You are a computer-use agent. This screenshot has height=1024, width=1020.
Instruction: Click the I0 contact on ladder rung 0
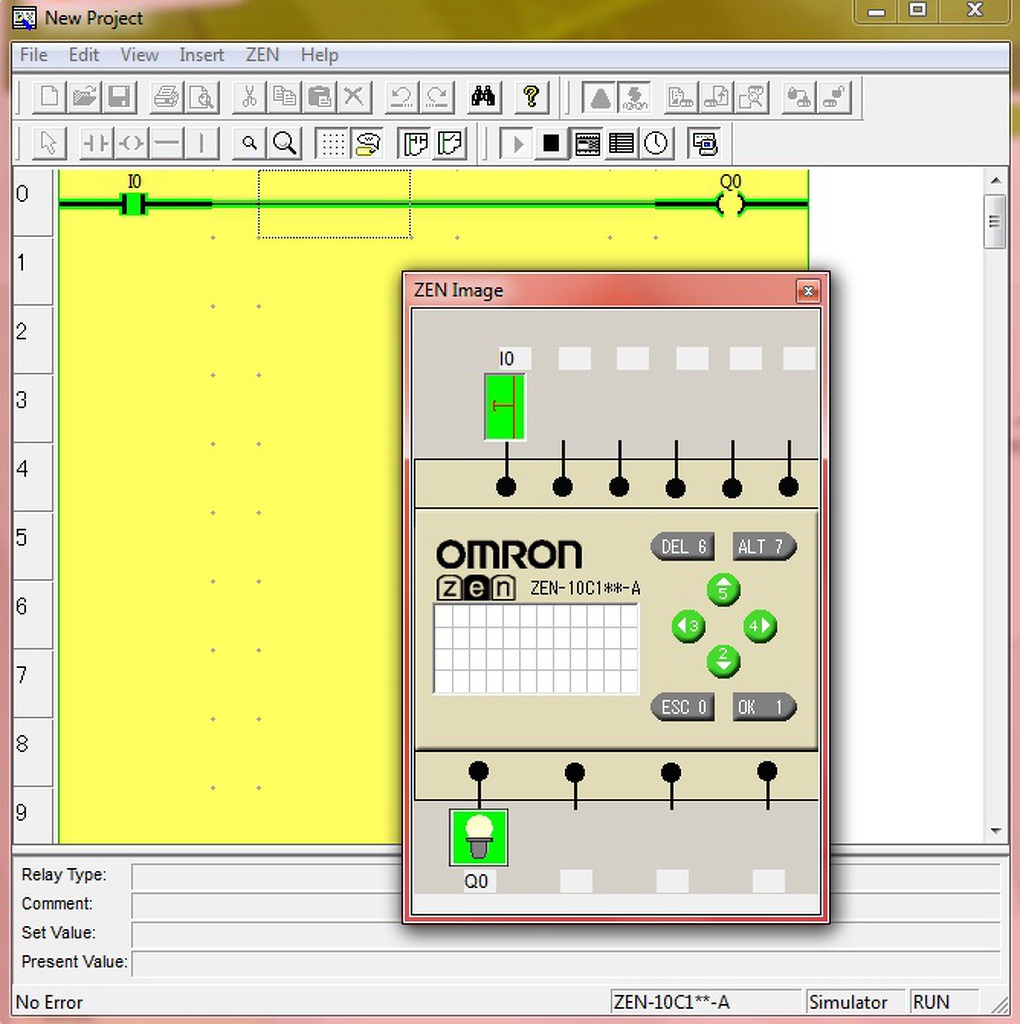point(134,204)
